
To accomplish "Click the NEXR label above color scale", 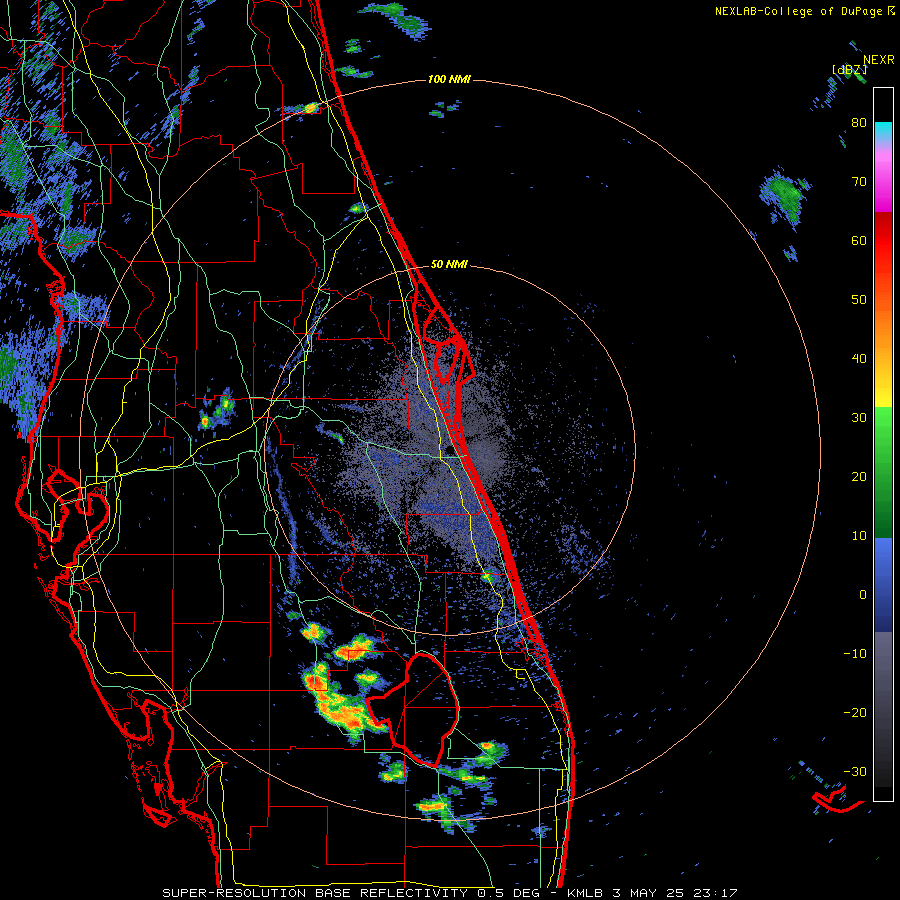I will point(879,60).
